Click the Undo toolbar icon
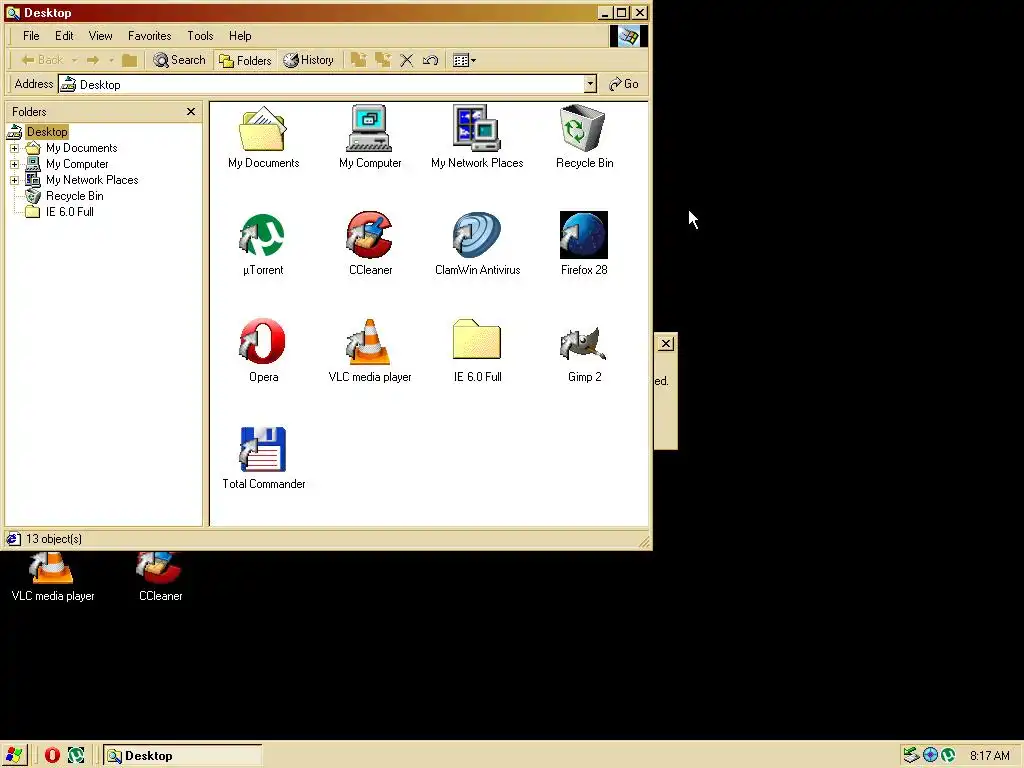 pyautogui.click(x=430, y=60)
